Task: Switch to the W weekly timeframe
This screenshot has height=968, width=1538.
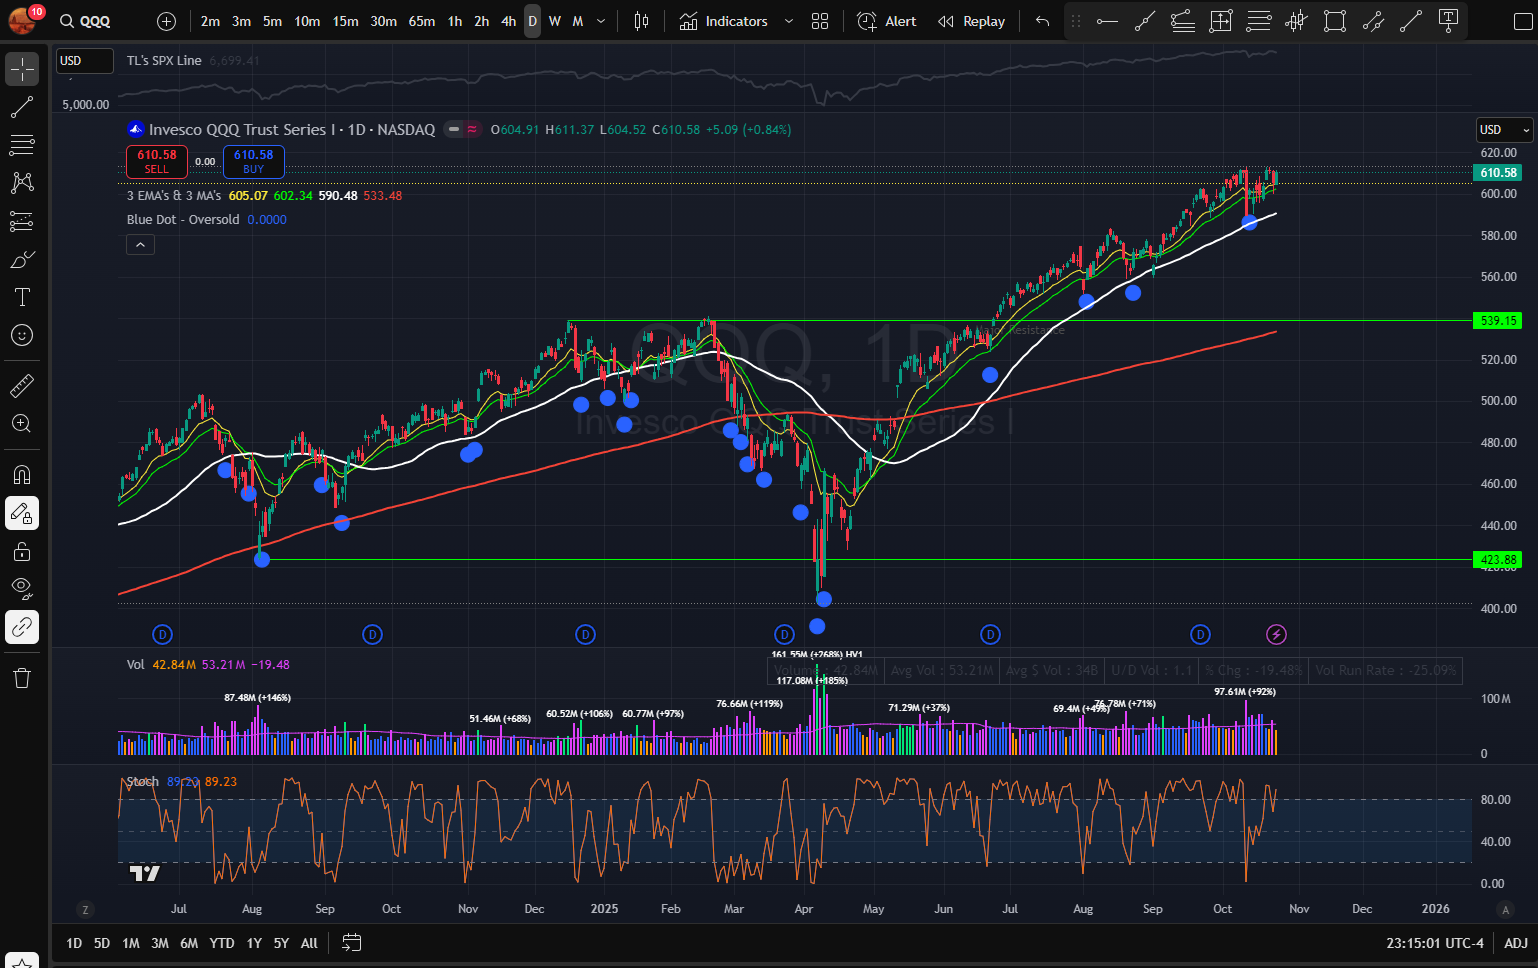Action: coord(555,21)
